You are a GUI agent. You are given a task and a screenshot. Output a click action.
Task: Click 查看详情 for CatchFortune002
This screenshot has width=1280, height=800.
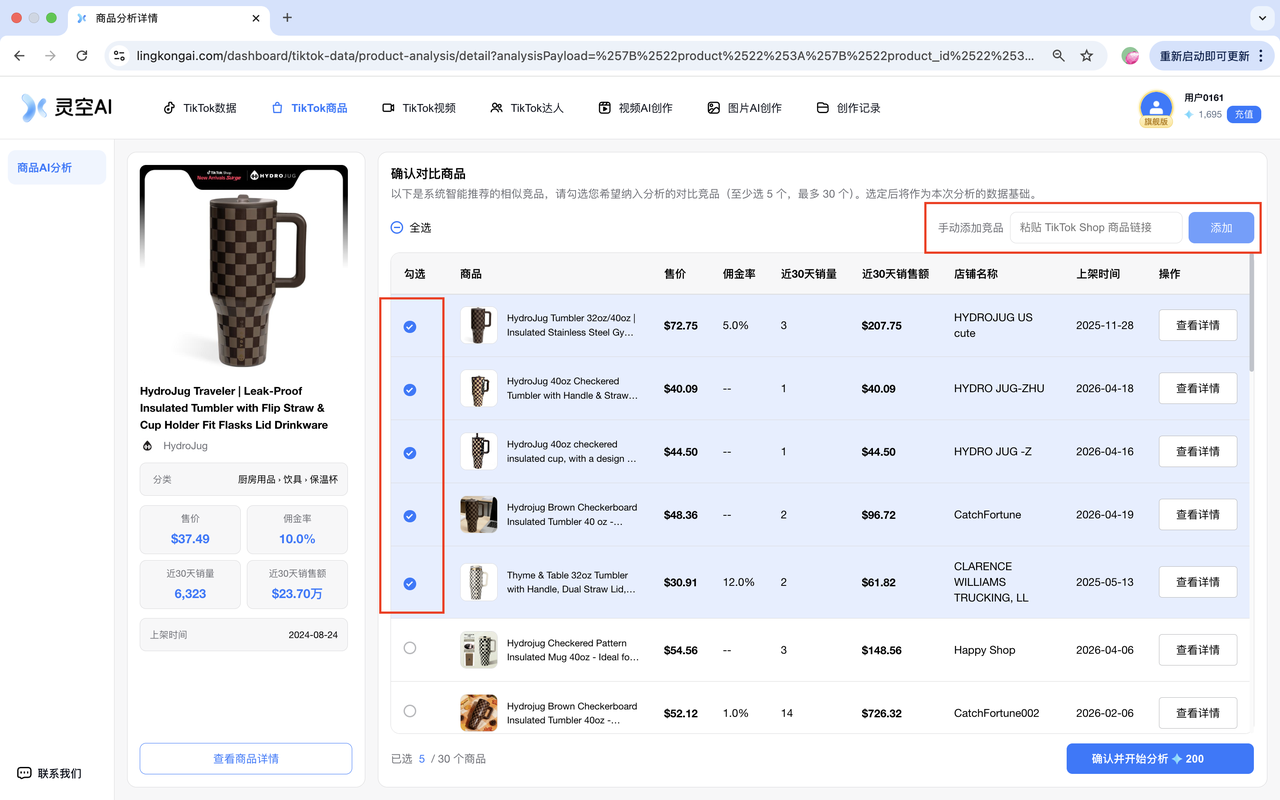point(1197,713)
